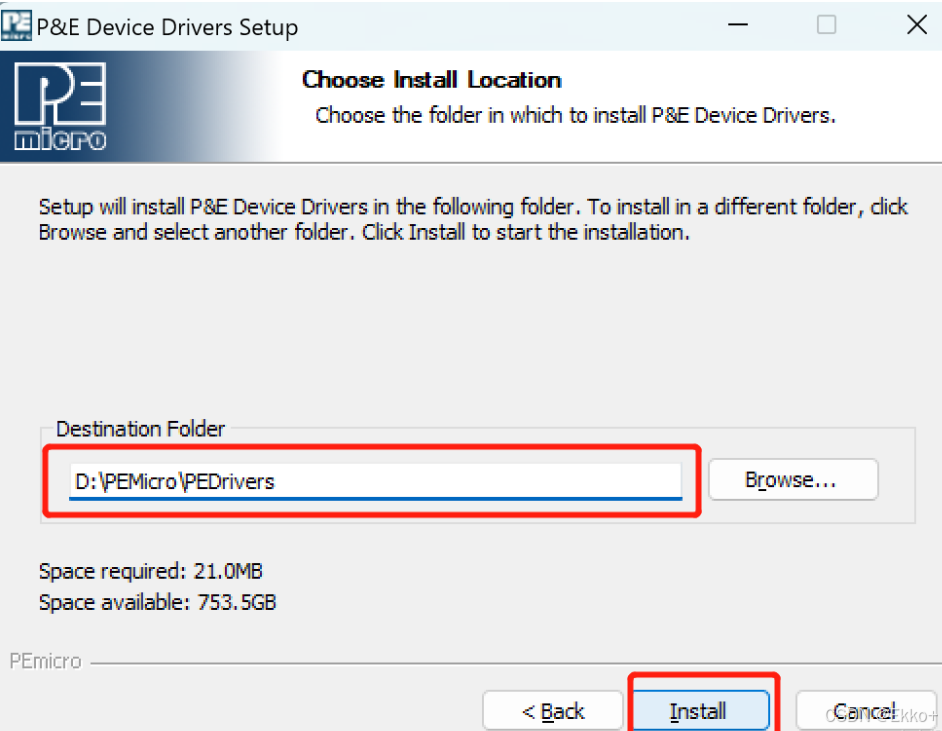
Task: Click the 'Destination Folder' group label
Action: tap(140, 429)
